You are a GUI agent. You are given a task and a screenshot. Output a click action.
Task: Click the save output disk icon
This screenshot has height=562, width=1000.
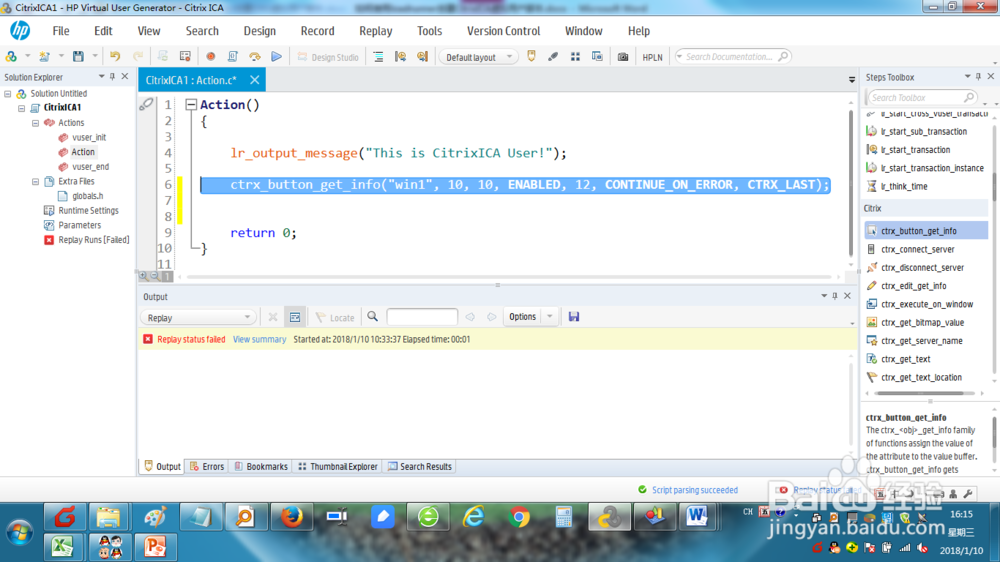pyautogui.click(x=574, y=316)
